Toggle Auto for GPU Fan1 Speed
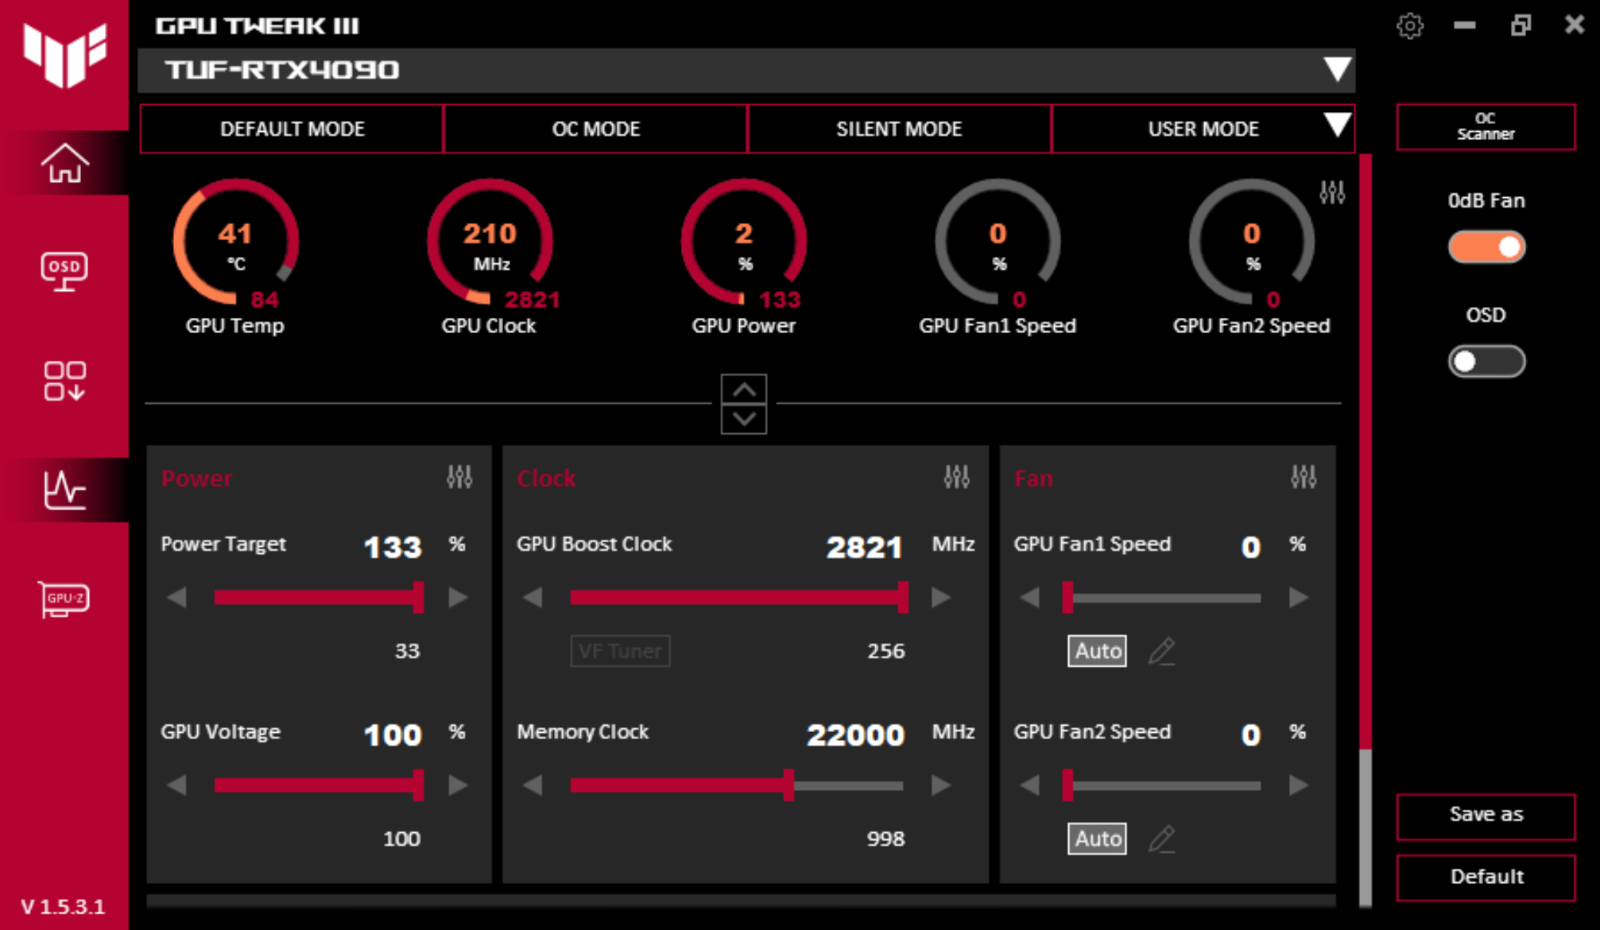Screen dimensions: 1600x930 tap(1097, 651)
